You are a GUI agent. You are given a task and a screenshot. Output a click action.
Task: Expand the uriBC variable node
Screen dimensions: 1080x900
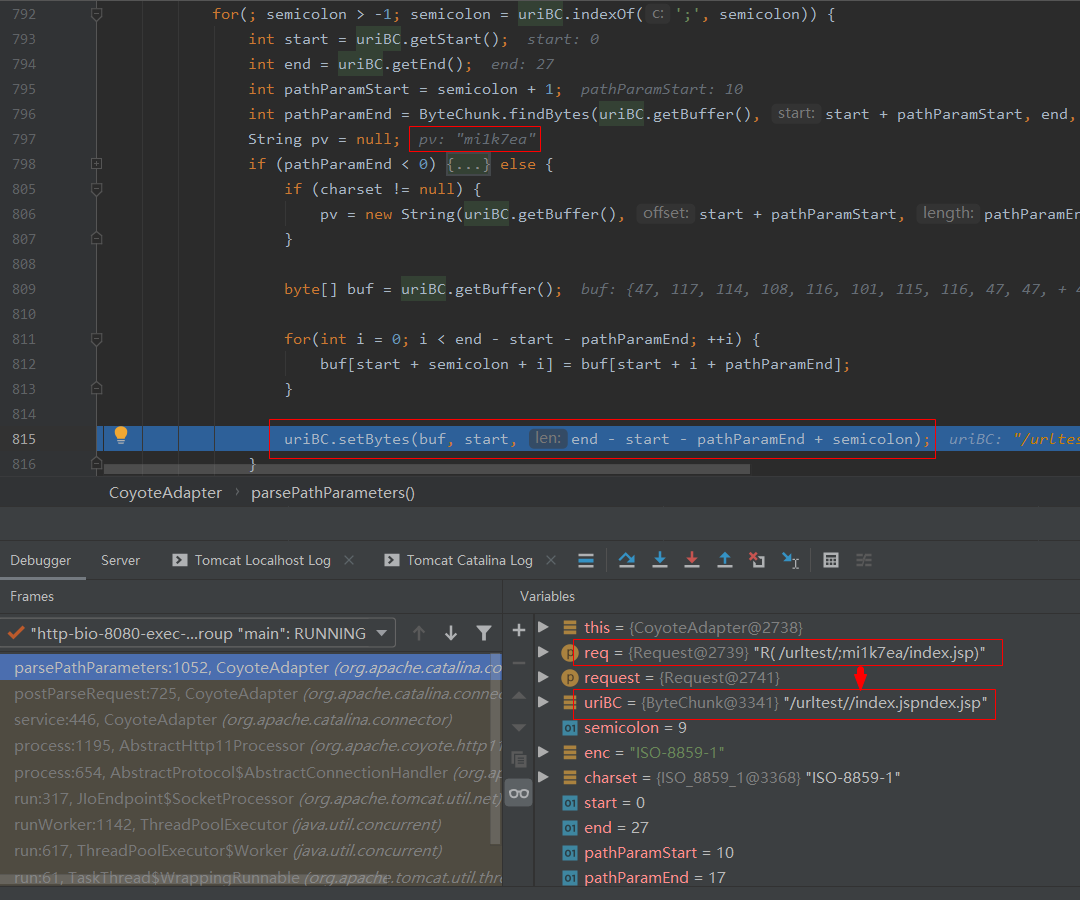[x=544, y=703]
